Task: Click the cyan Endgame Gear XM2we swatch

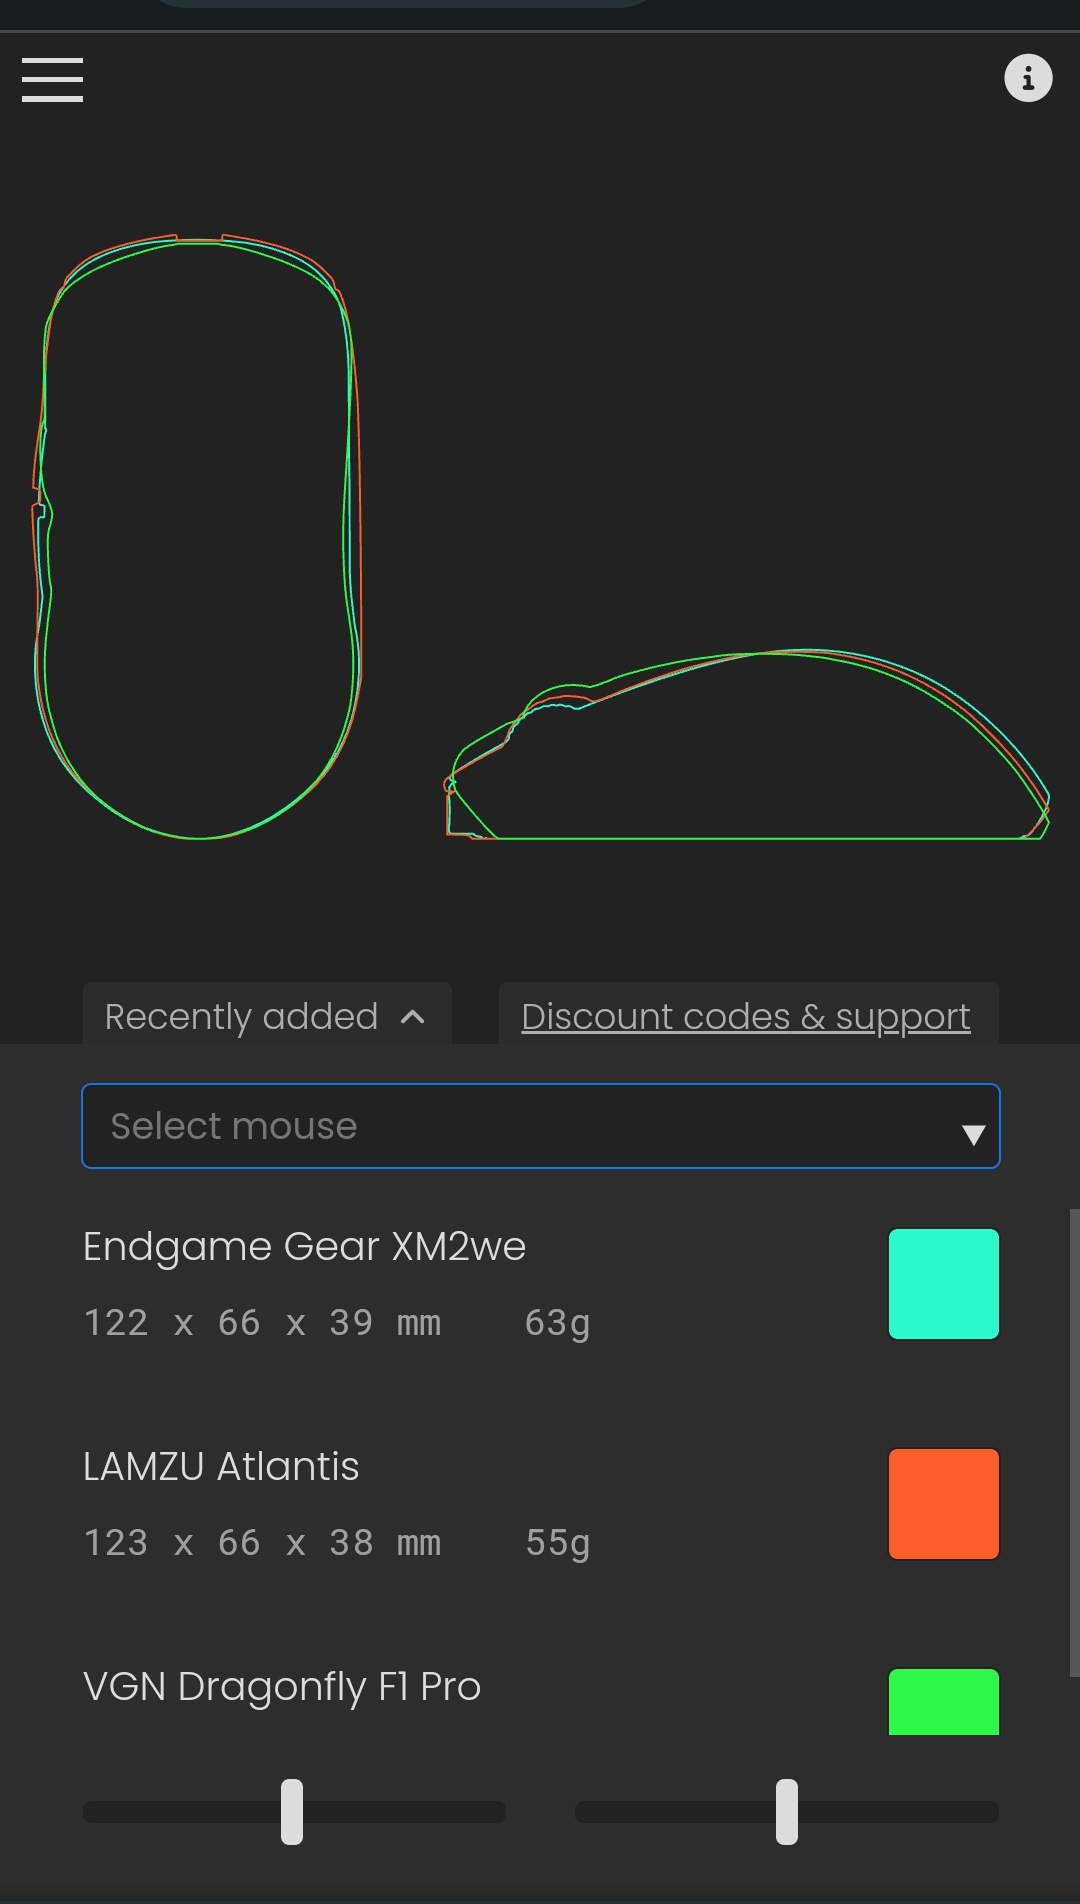Action: point(944,1284)
